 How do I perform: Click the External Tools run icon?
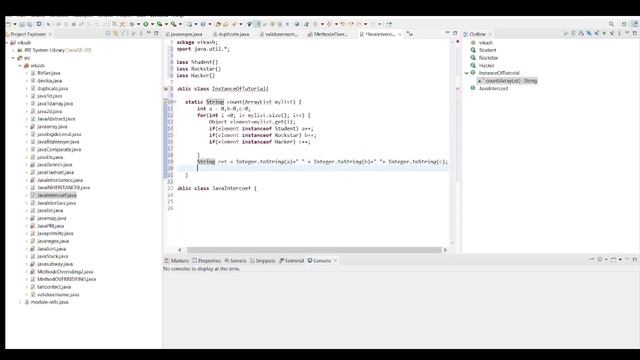pyautogui.click(x=173, y=24)
